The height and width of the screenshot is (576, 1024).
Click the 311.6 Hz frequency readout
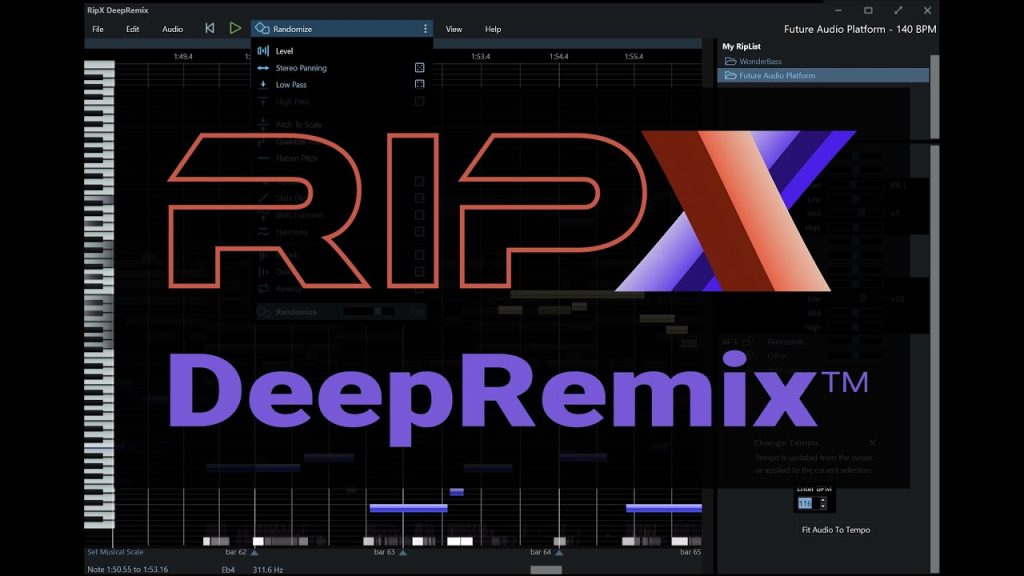click(268, 569)
